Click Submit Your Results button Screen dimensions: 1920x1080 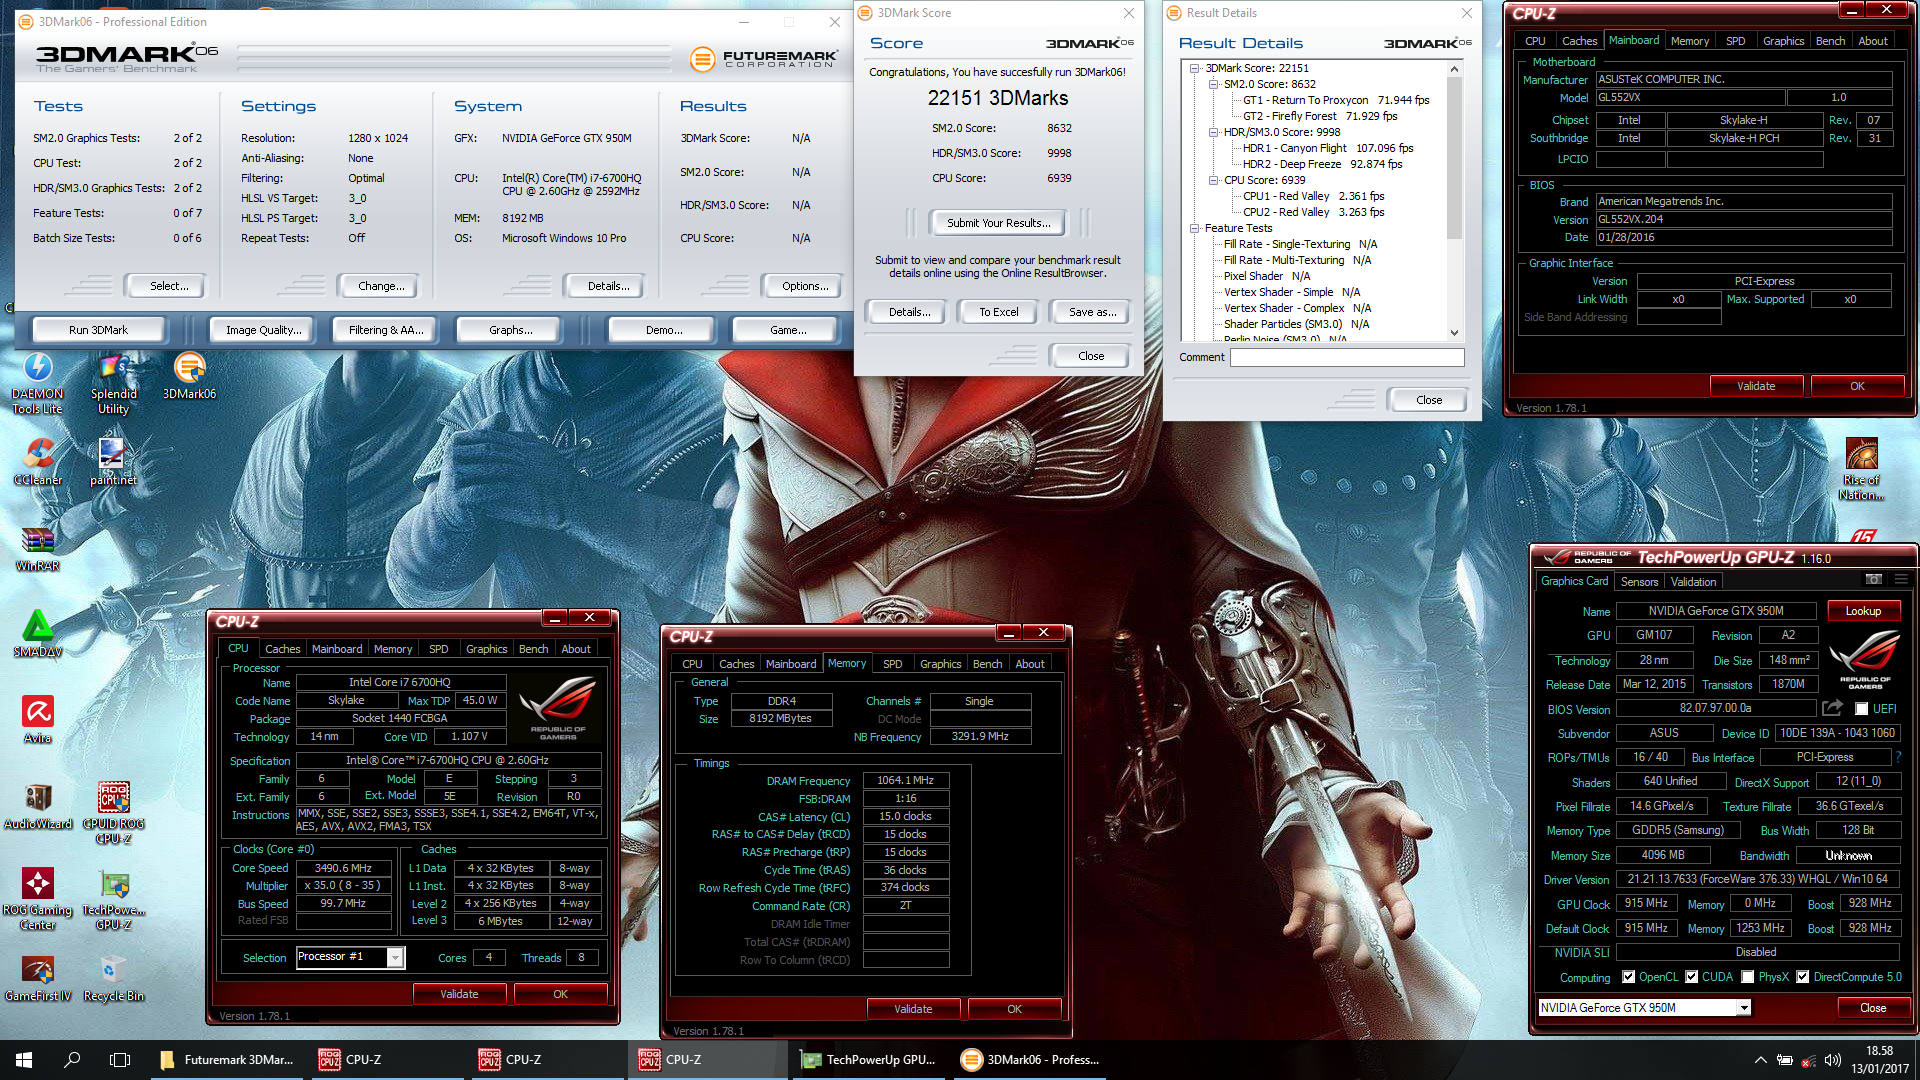pos(998,223)
